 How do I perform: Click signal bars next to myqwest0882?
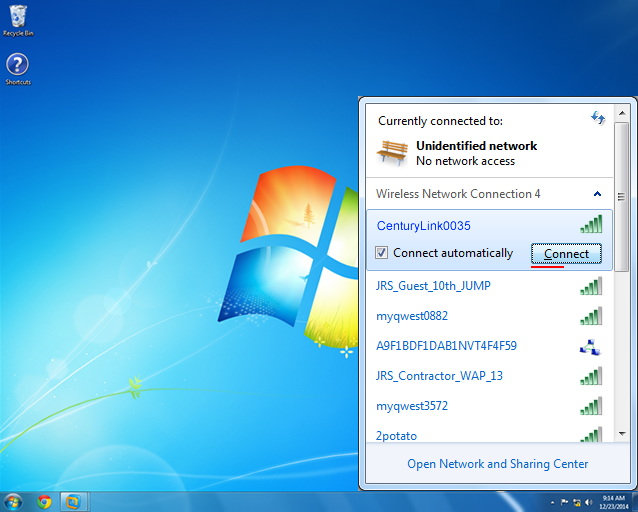coord(591,316)
